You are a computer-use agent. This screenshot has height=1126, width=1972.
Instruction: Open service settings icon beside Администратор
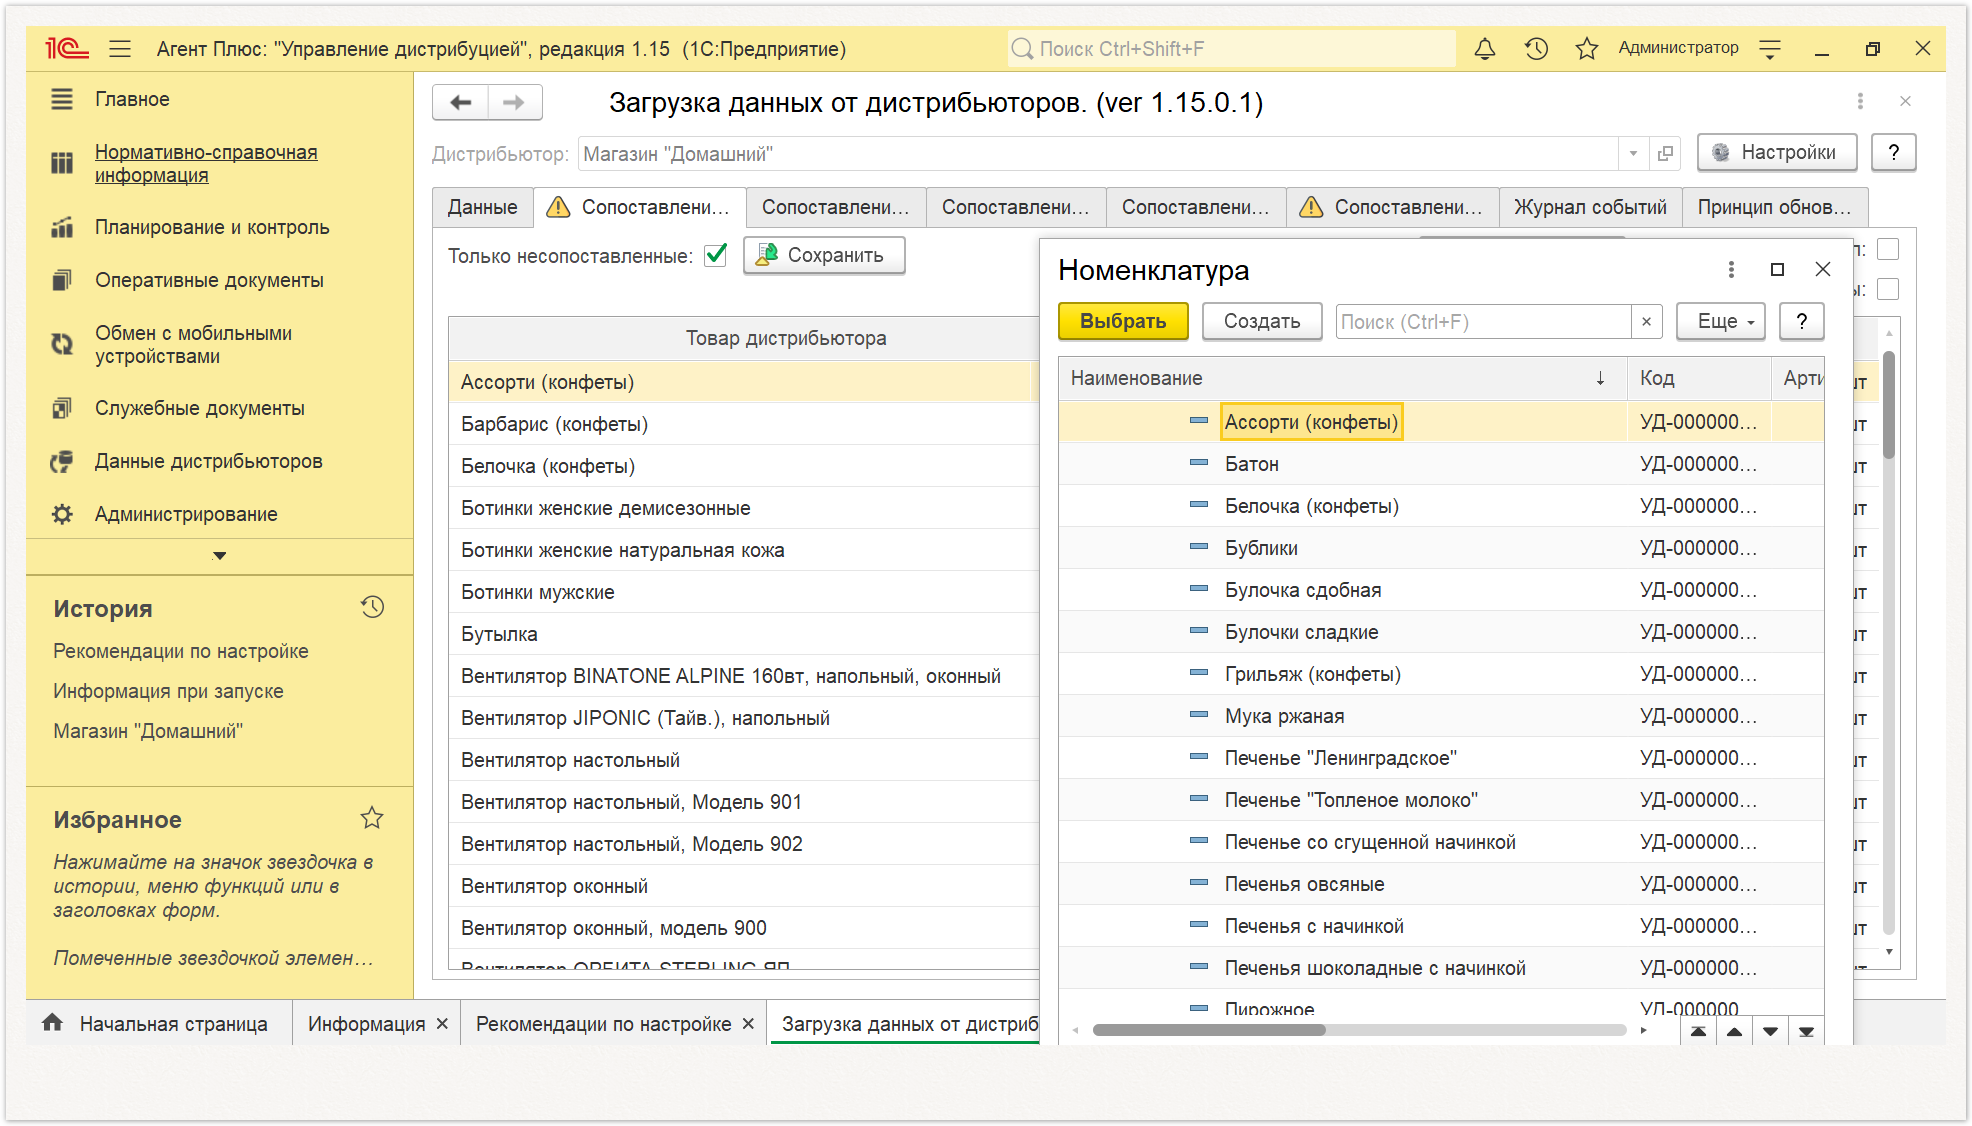1770,48
